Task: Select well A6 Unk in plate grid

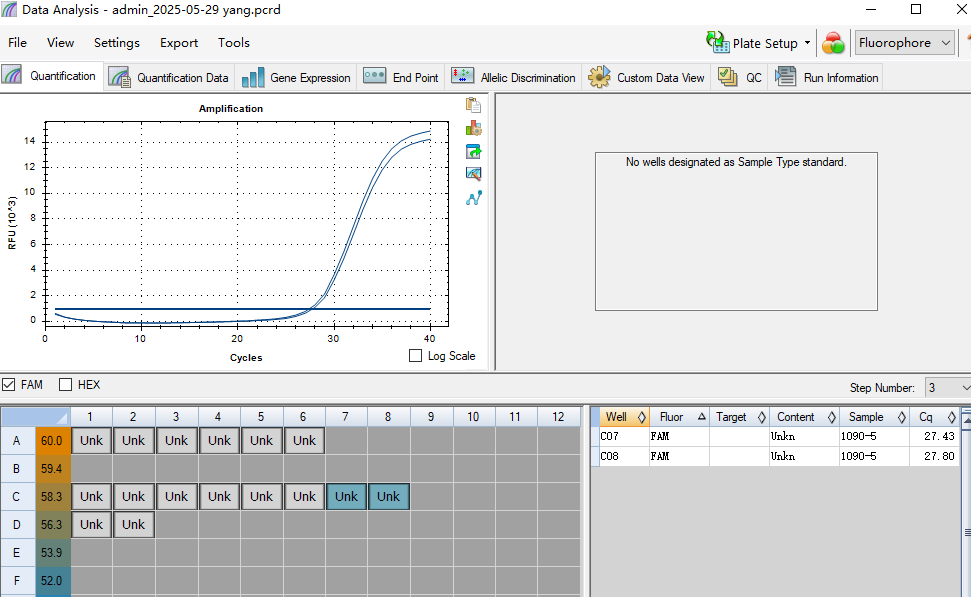Action: click(304, 440)
